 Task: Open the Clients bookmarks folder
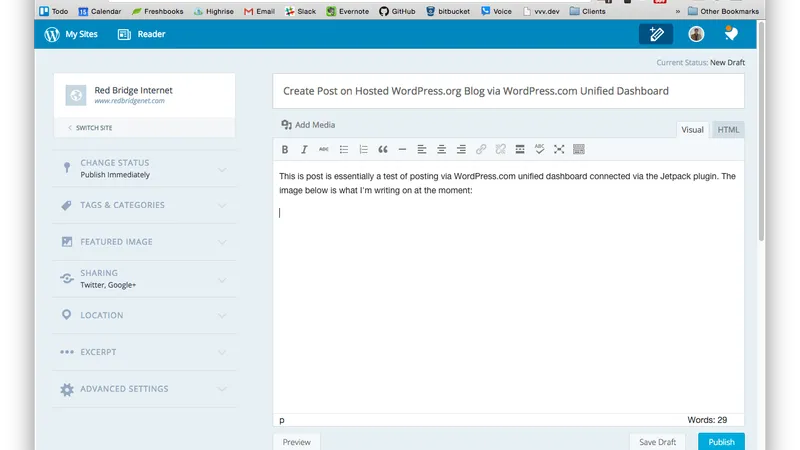click(x=587, y=11)
